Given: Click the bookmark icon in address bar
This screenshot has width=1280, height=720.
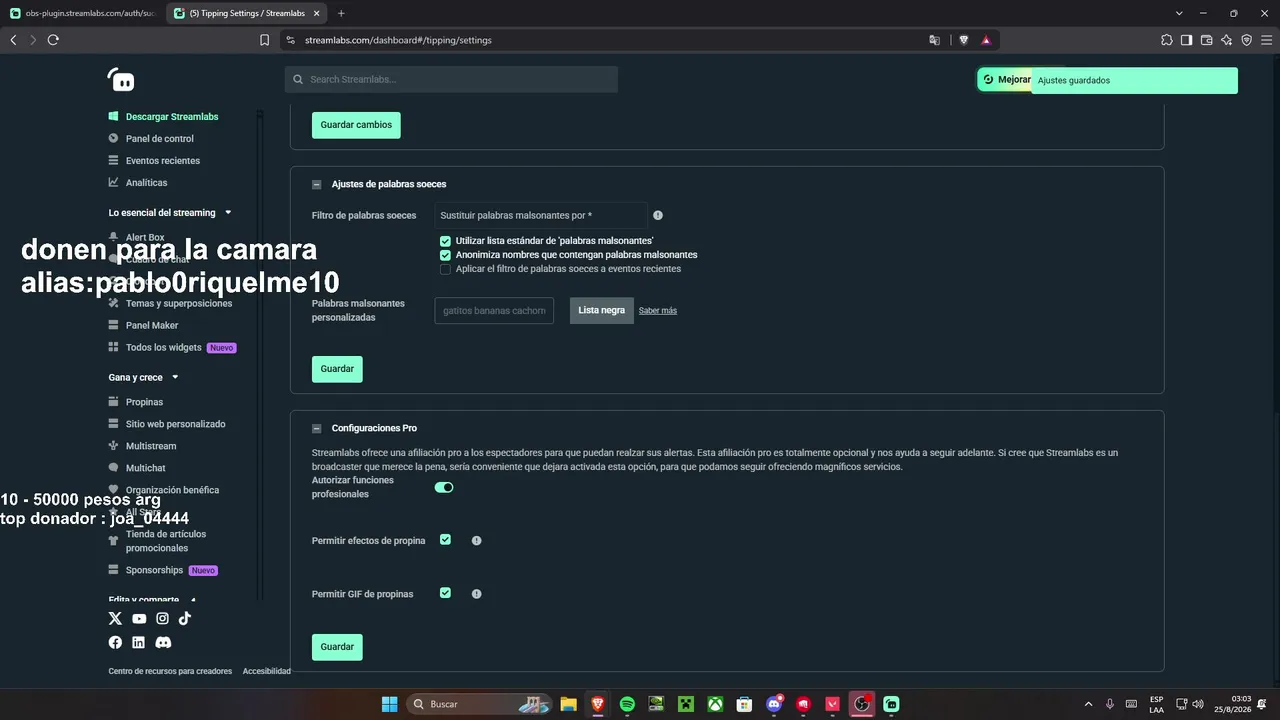Looking at the screenshot, I should (264, 40).
